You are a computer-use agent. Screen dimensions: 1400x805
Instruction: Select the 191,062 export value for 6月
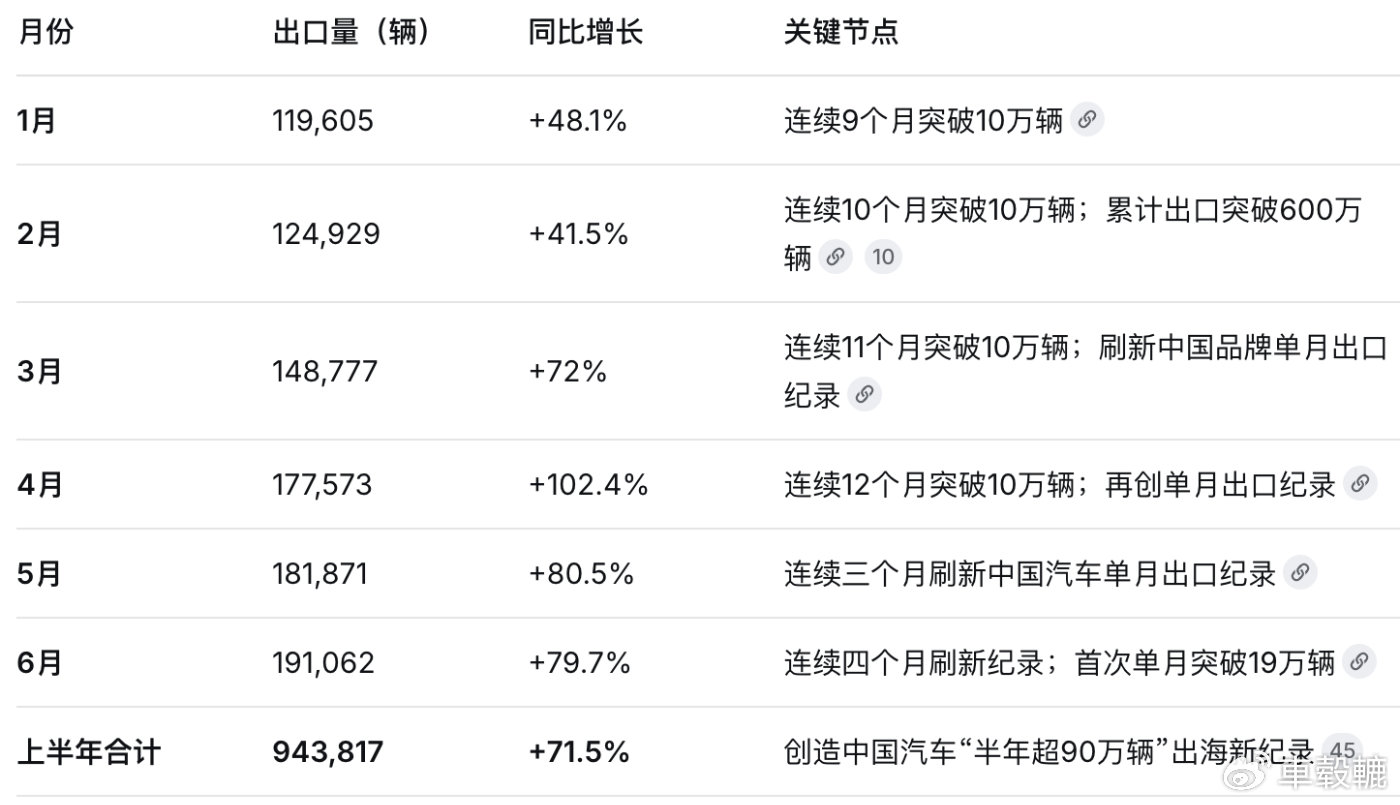point(323,662)
